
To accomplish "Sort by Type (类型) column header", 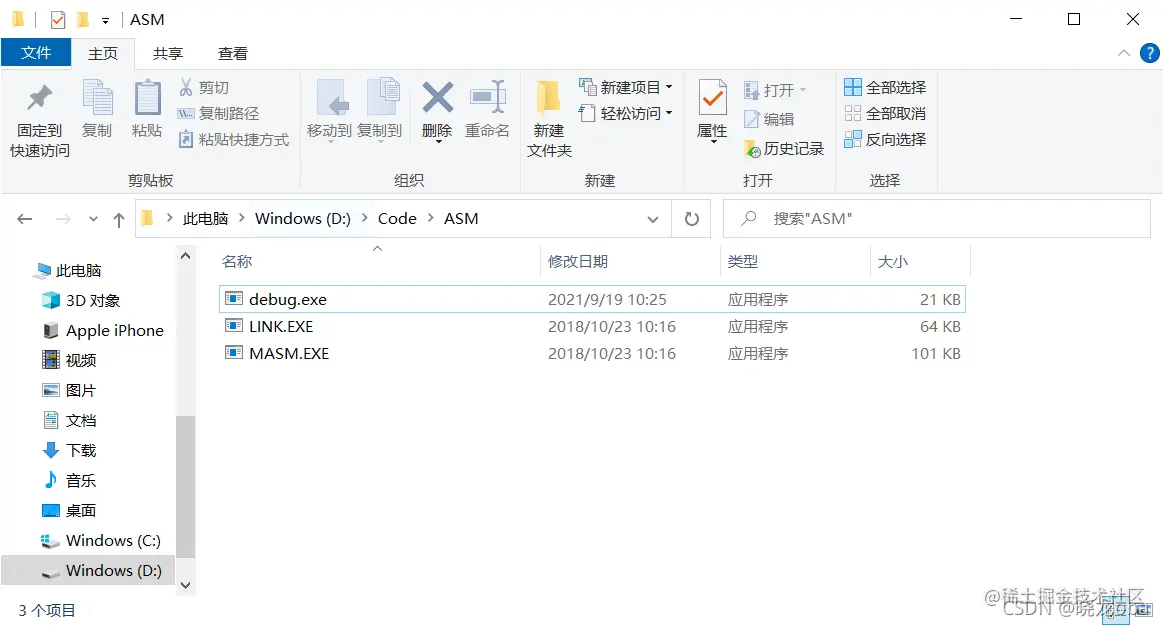I will 742,261.
